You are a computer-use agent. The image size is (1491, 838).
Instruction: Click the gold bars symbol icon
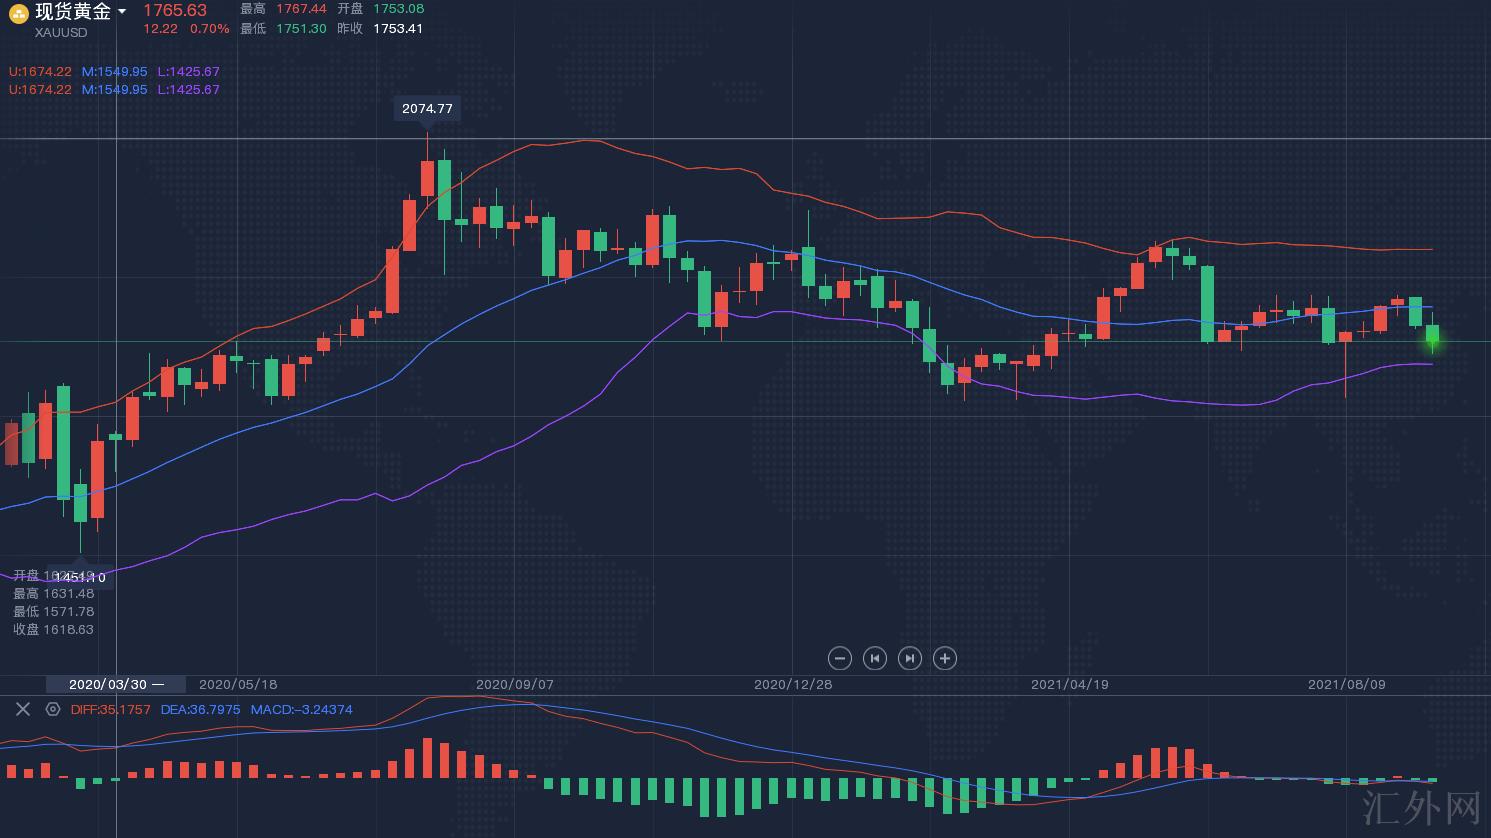[18, 13]
